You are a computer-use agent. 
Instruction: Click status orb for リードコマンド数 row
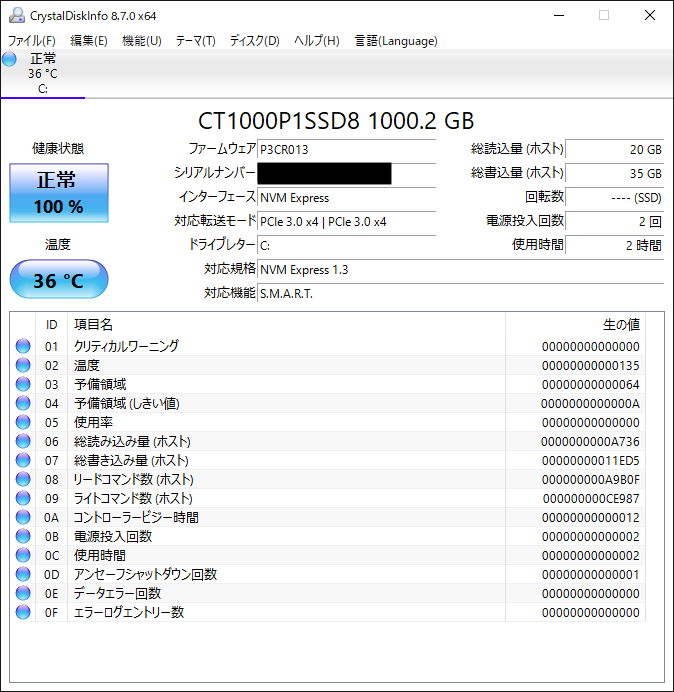pyautogui.click(x=23, y=479)
